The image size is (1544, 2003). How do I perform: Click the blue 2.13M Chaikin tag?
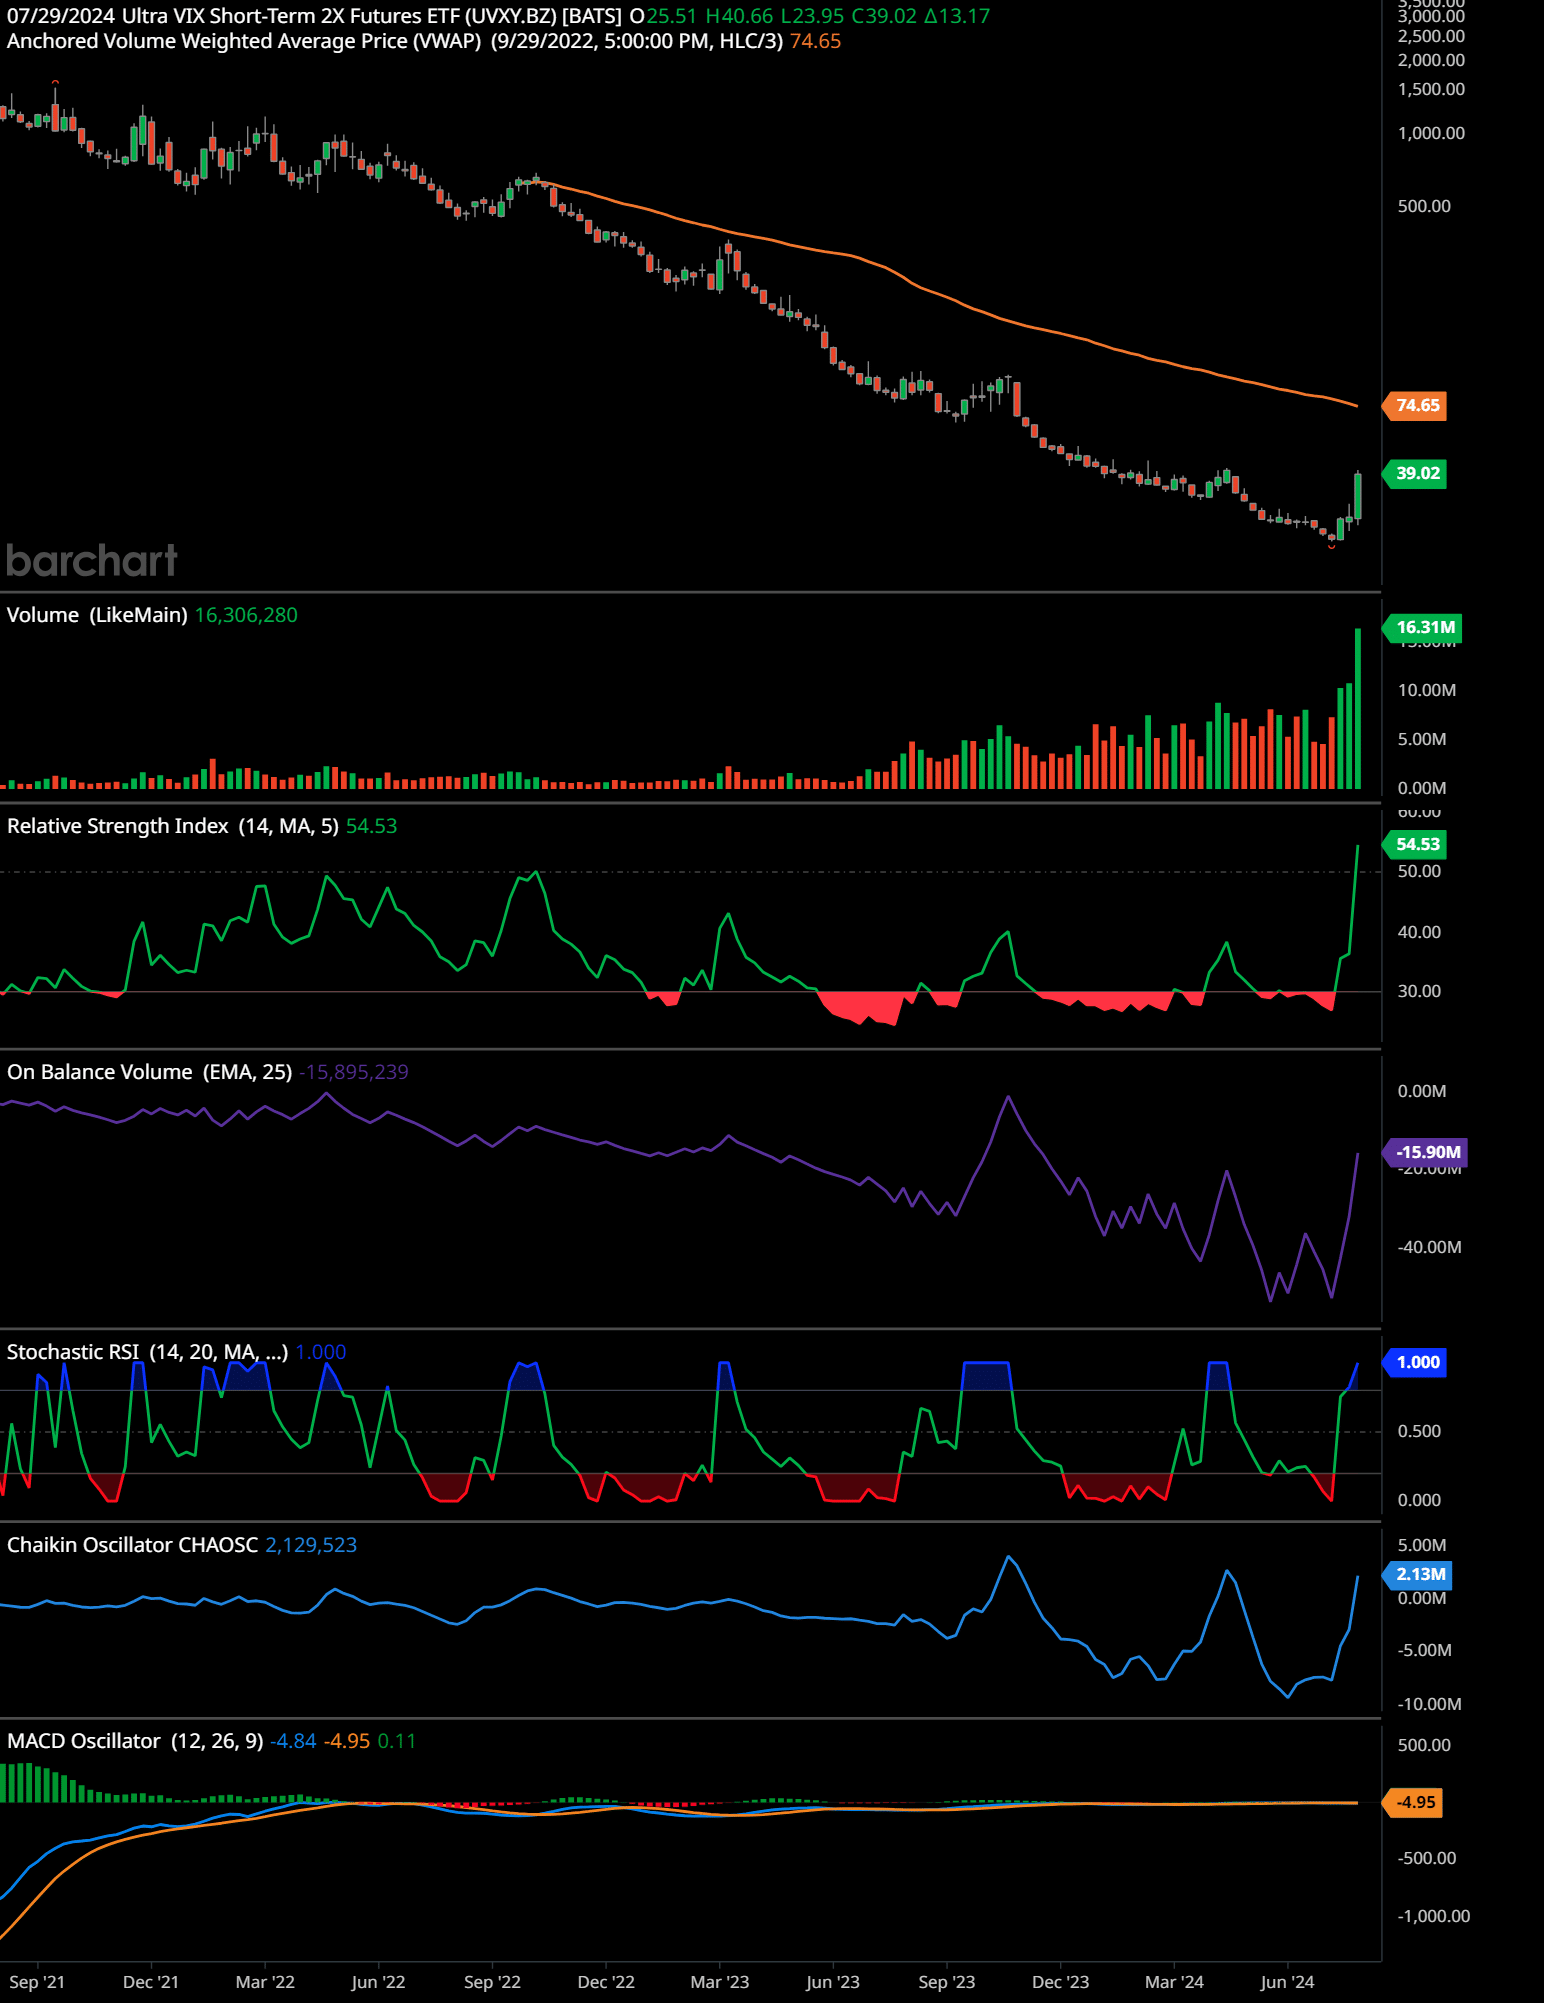1418,1575
